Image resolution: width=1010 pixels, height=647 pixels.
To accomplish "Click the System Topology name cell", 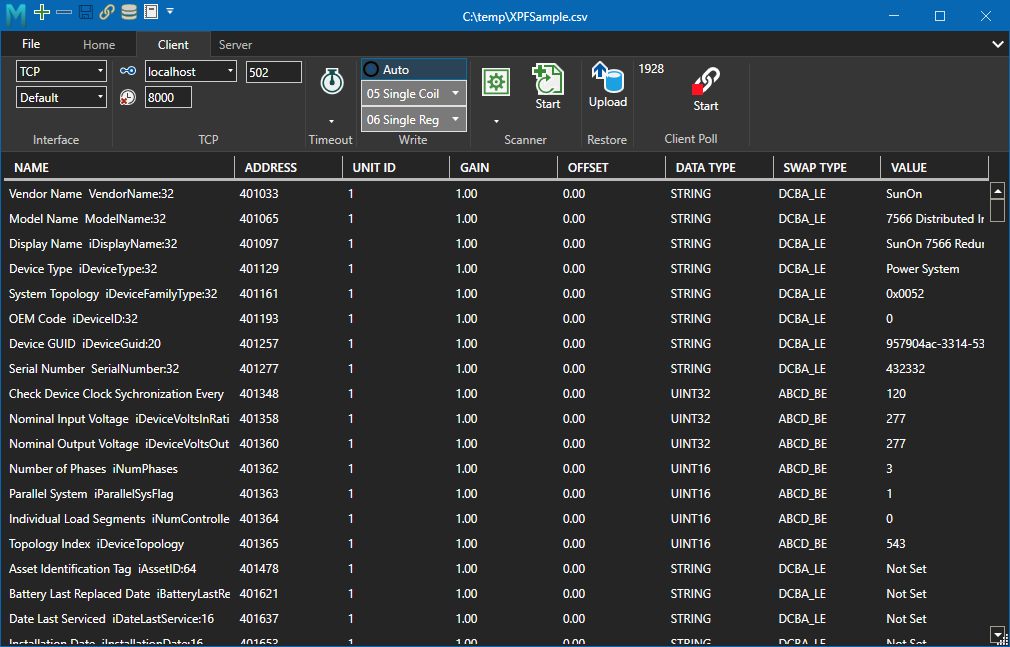I will (x=113, y=294).
